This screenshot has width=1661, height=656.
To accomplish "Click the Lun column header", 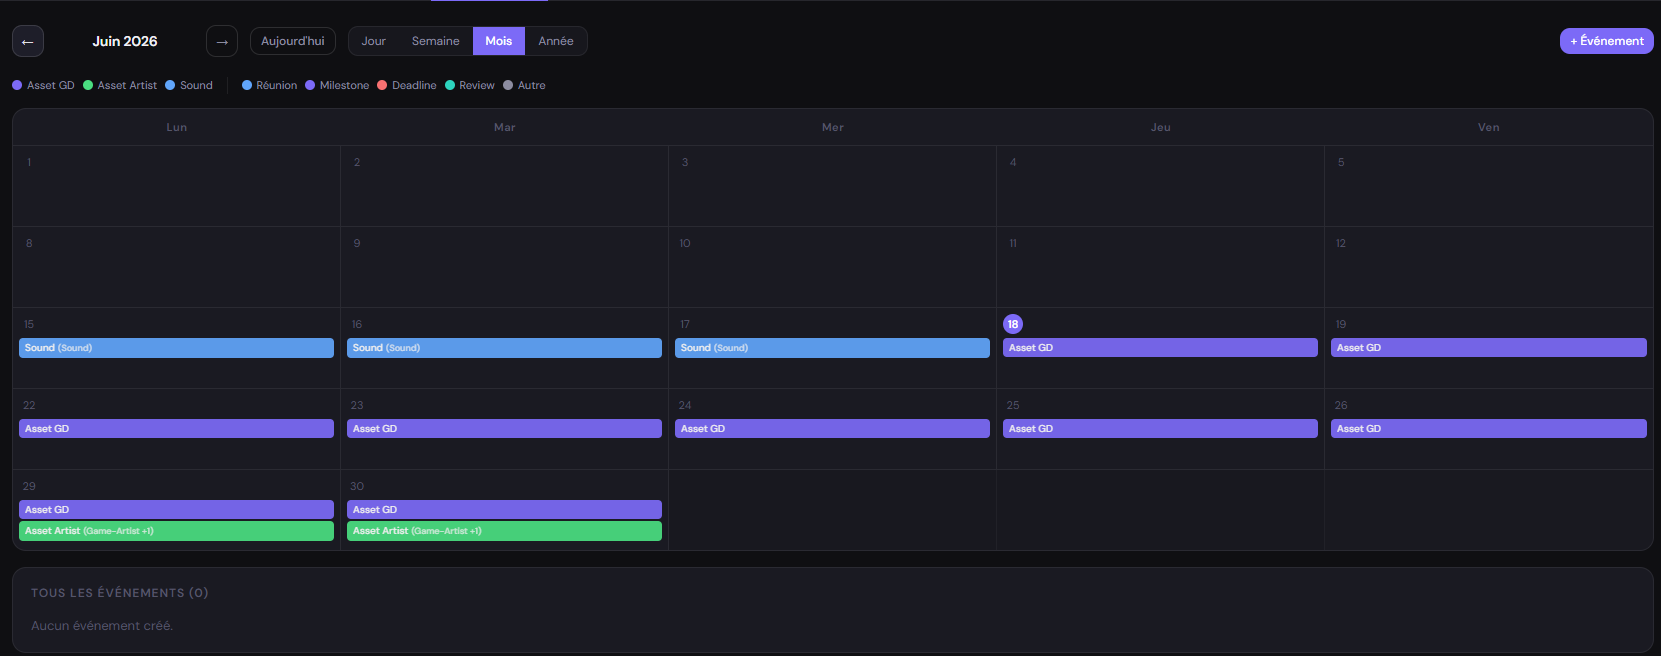I will point(177,127).
